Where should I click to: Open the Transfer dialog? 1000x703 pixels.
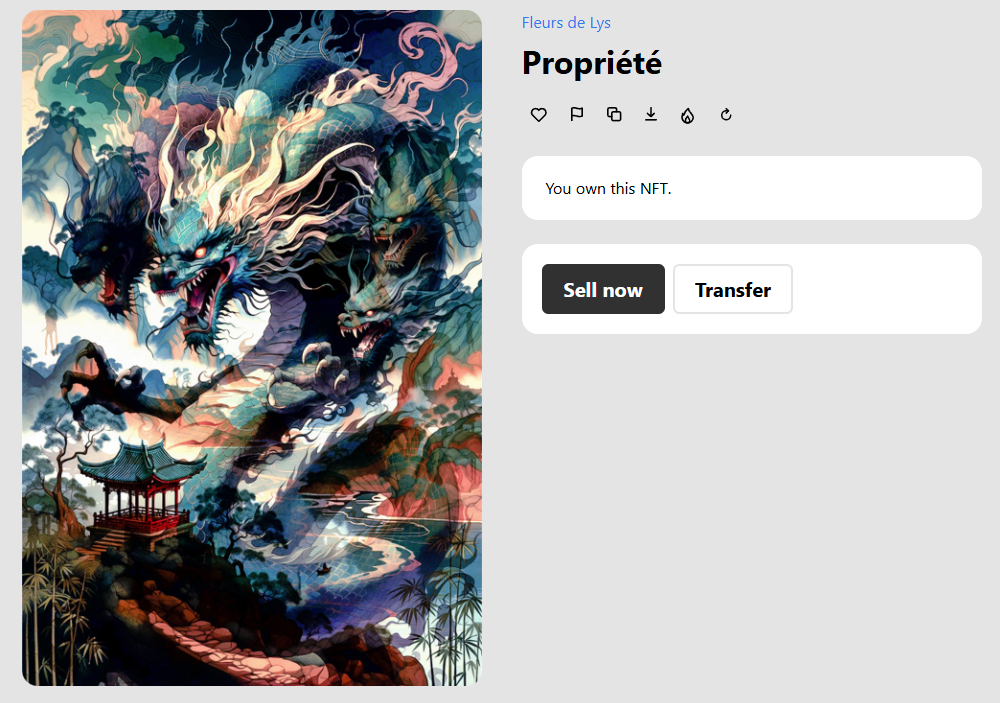pyautogui.click(x=733, y=289)
